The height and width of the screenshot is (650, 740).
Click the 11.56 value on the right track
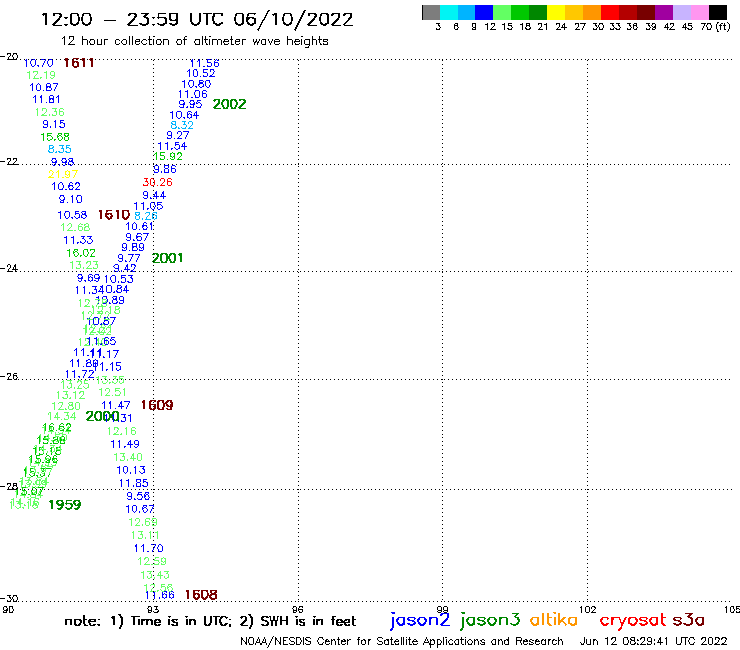[204, 63]
